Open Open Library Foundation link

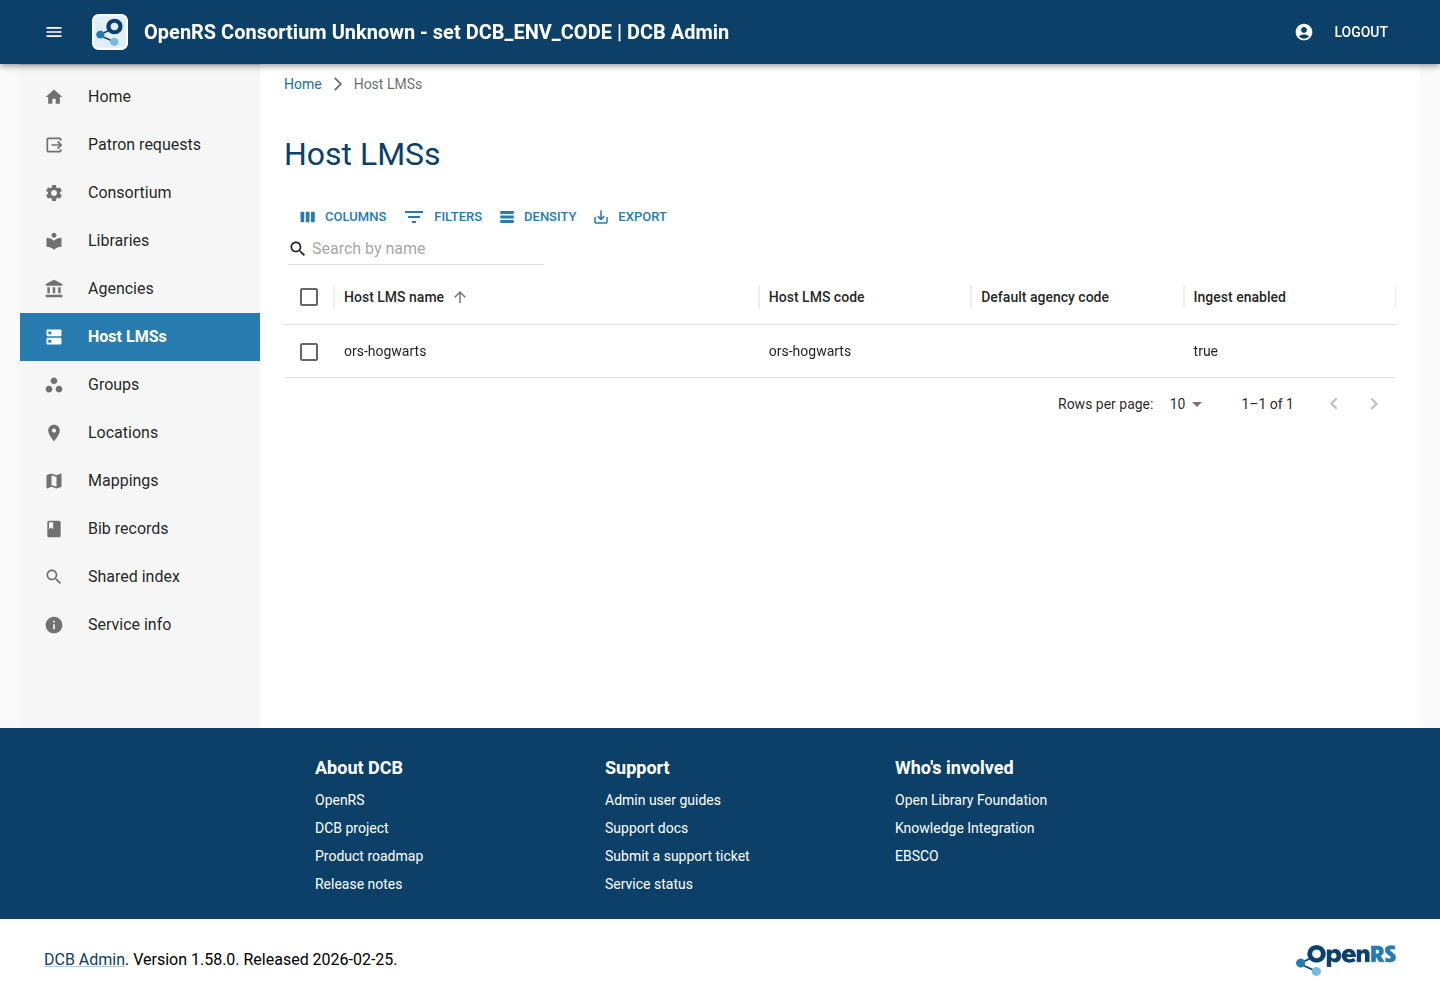click(x=971, y=800)
